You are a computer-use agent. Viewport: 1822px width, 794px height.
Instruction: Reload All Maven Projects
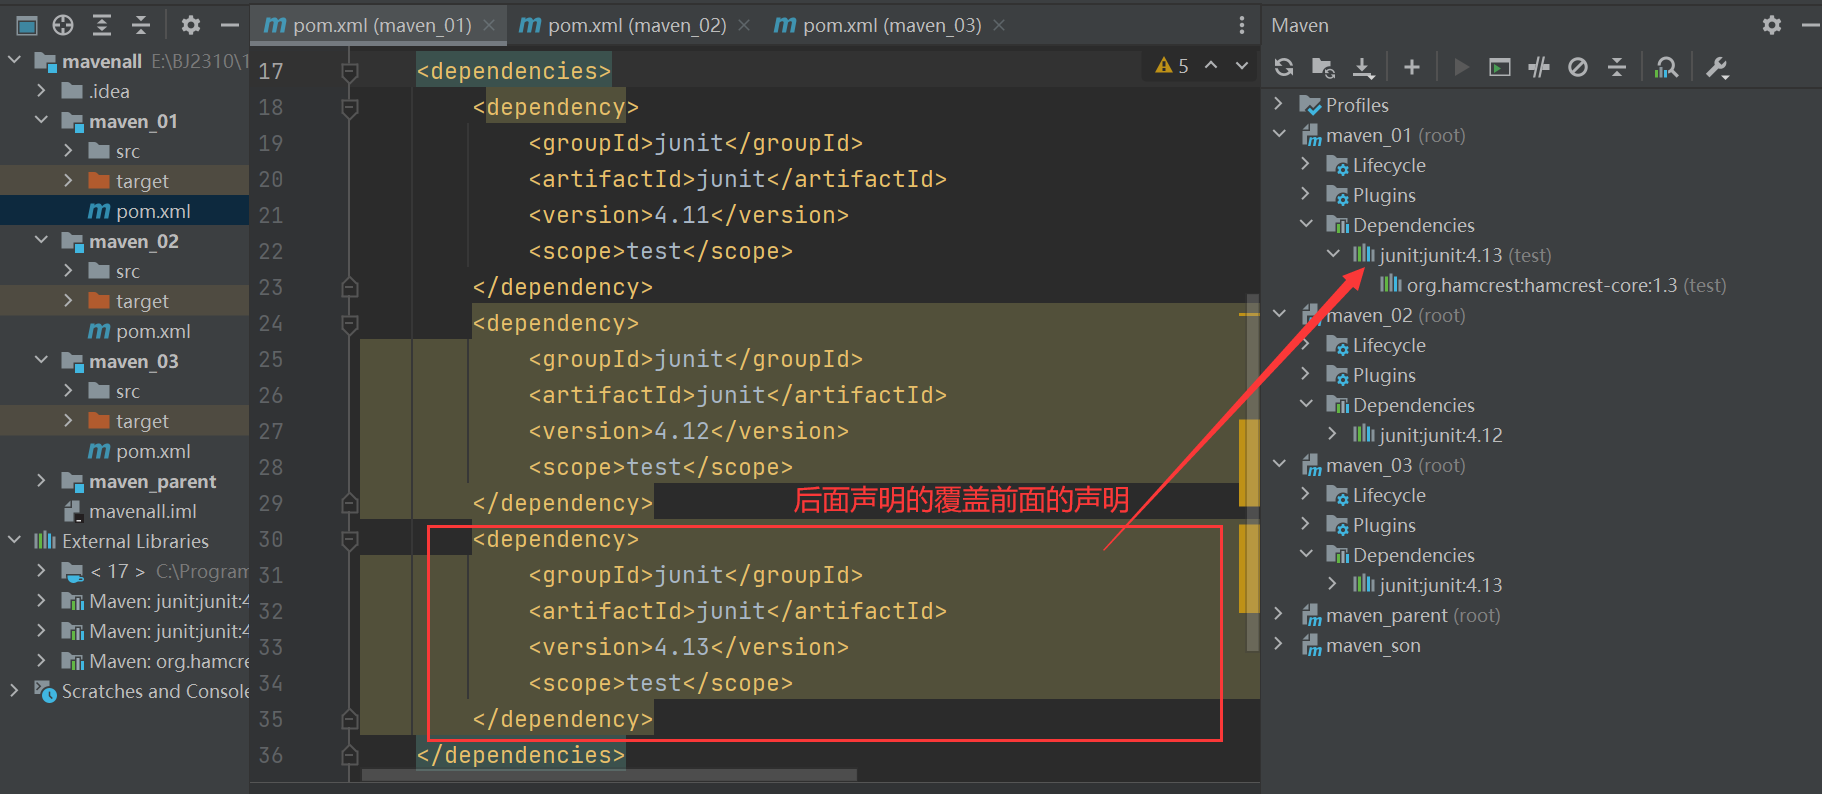point(1284,67)
